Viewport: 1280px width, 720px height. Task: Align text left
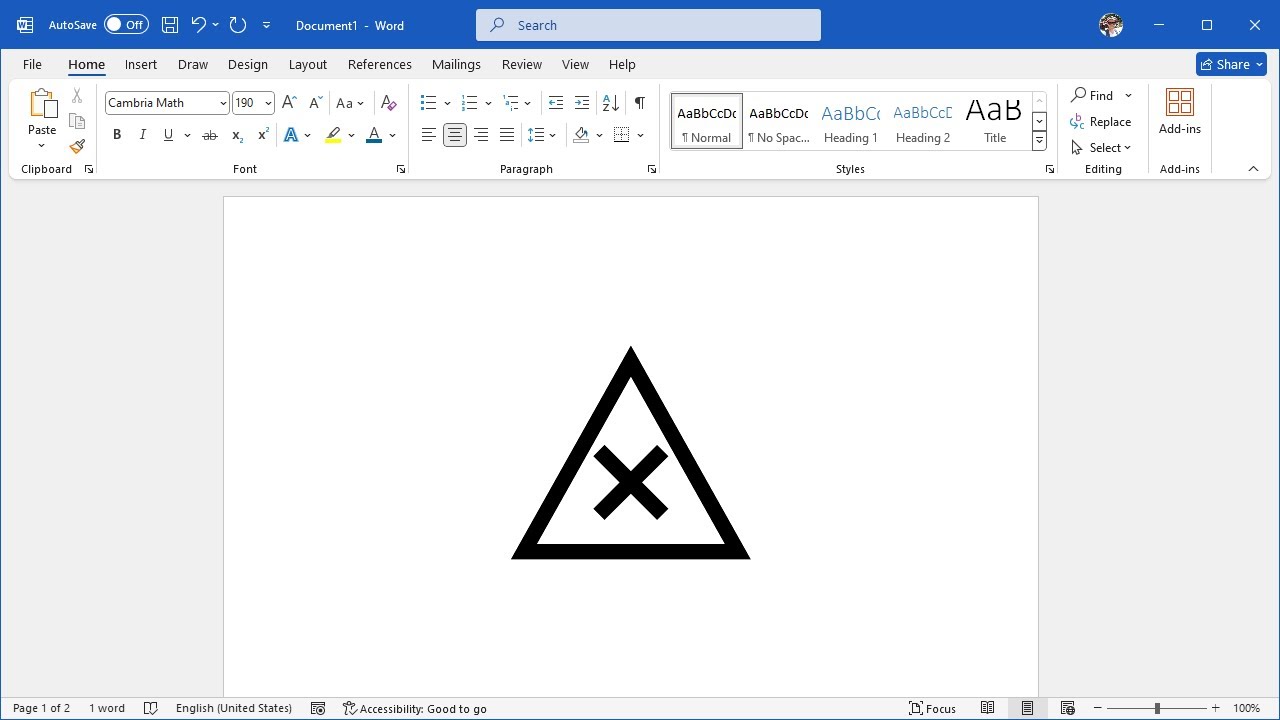[x=429, y=135]
